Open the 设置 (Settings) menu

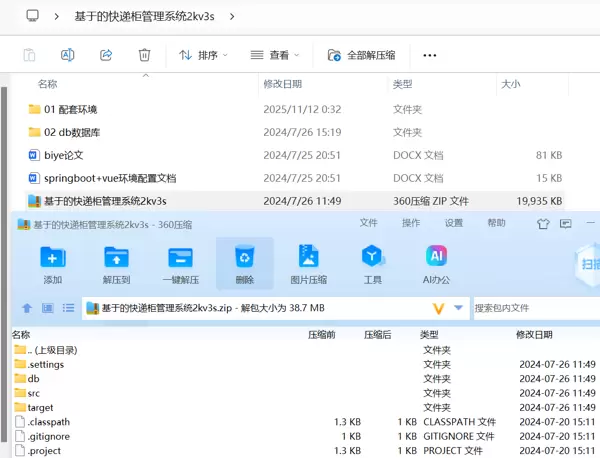(454, 223)
